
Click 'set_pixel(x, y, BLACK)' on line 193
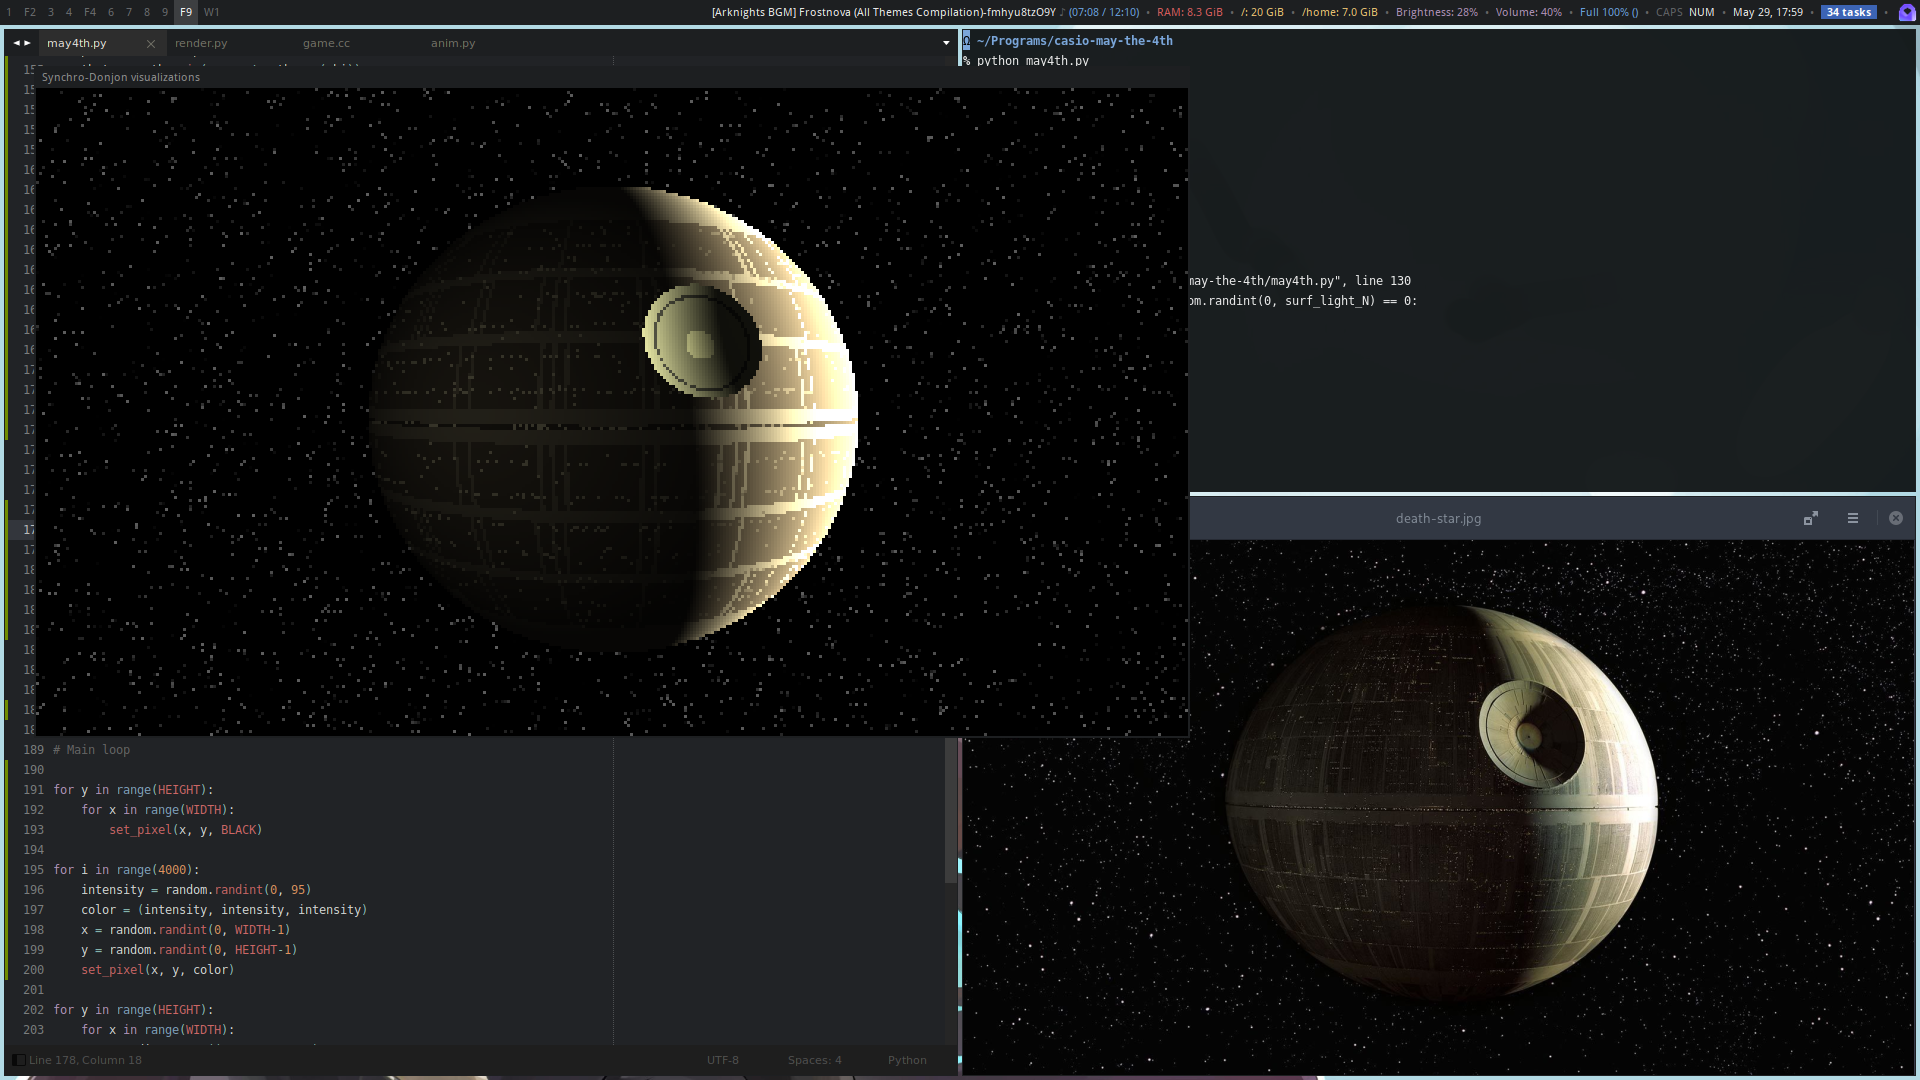click(x=186, y=830)
